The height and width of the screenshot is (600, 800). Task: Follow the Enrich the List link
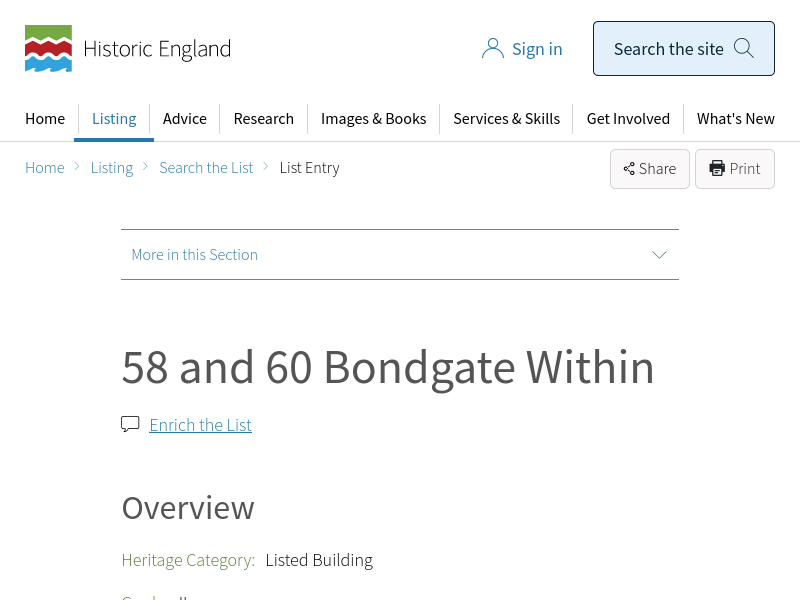(x=200, y=425)
